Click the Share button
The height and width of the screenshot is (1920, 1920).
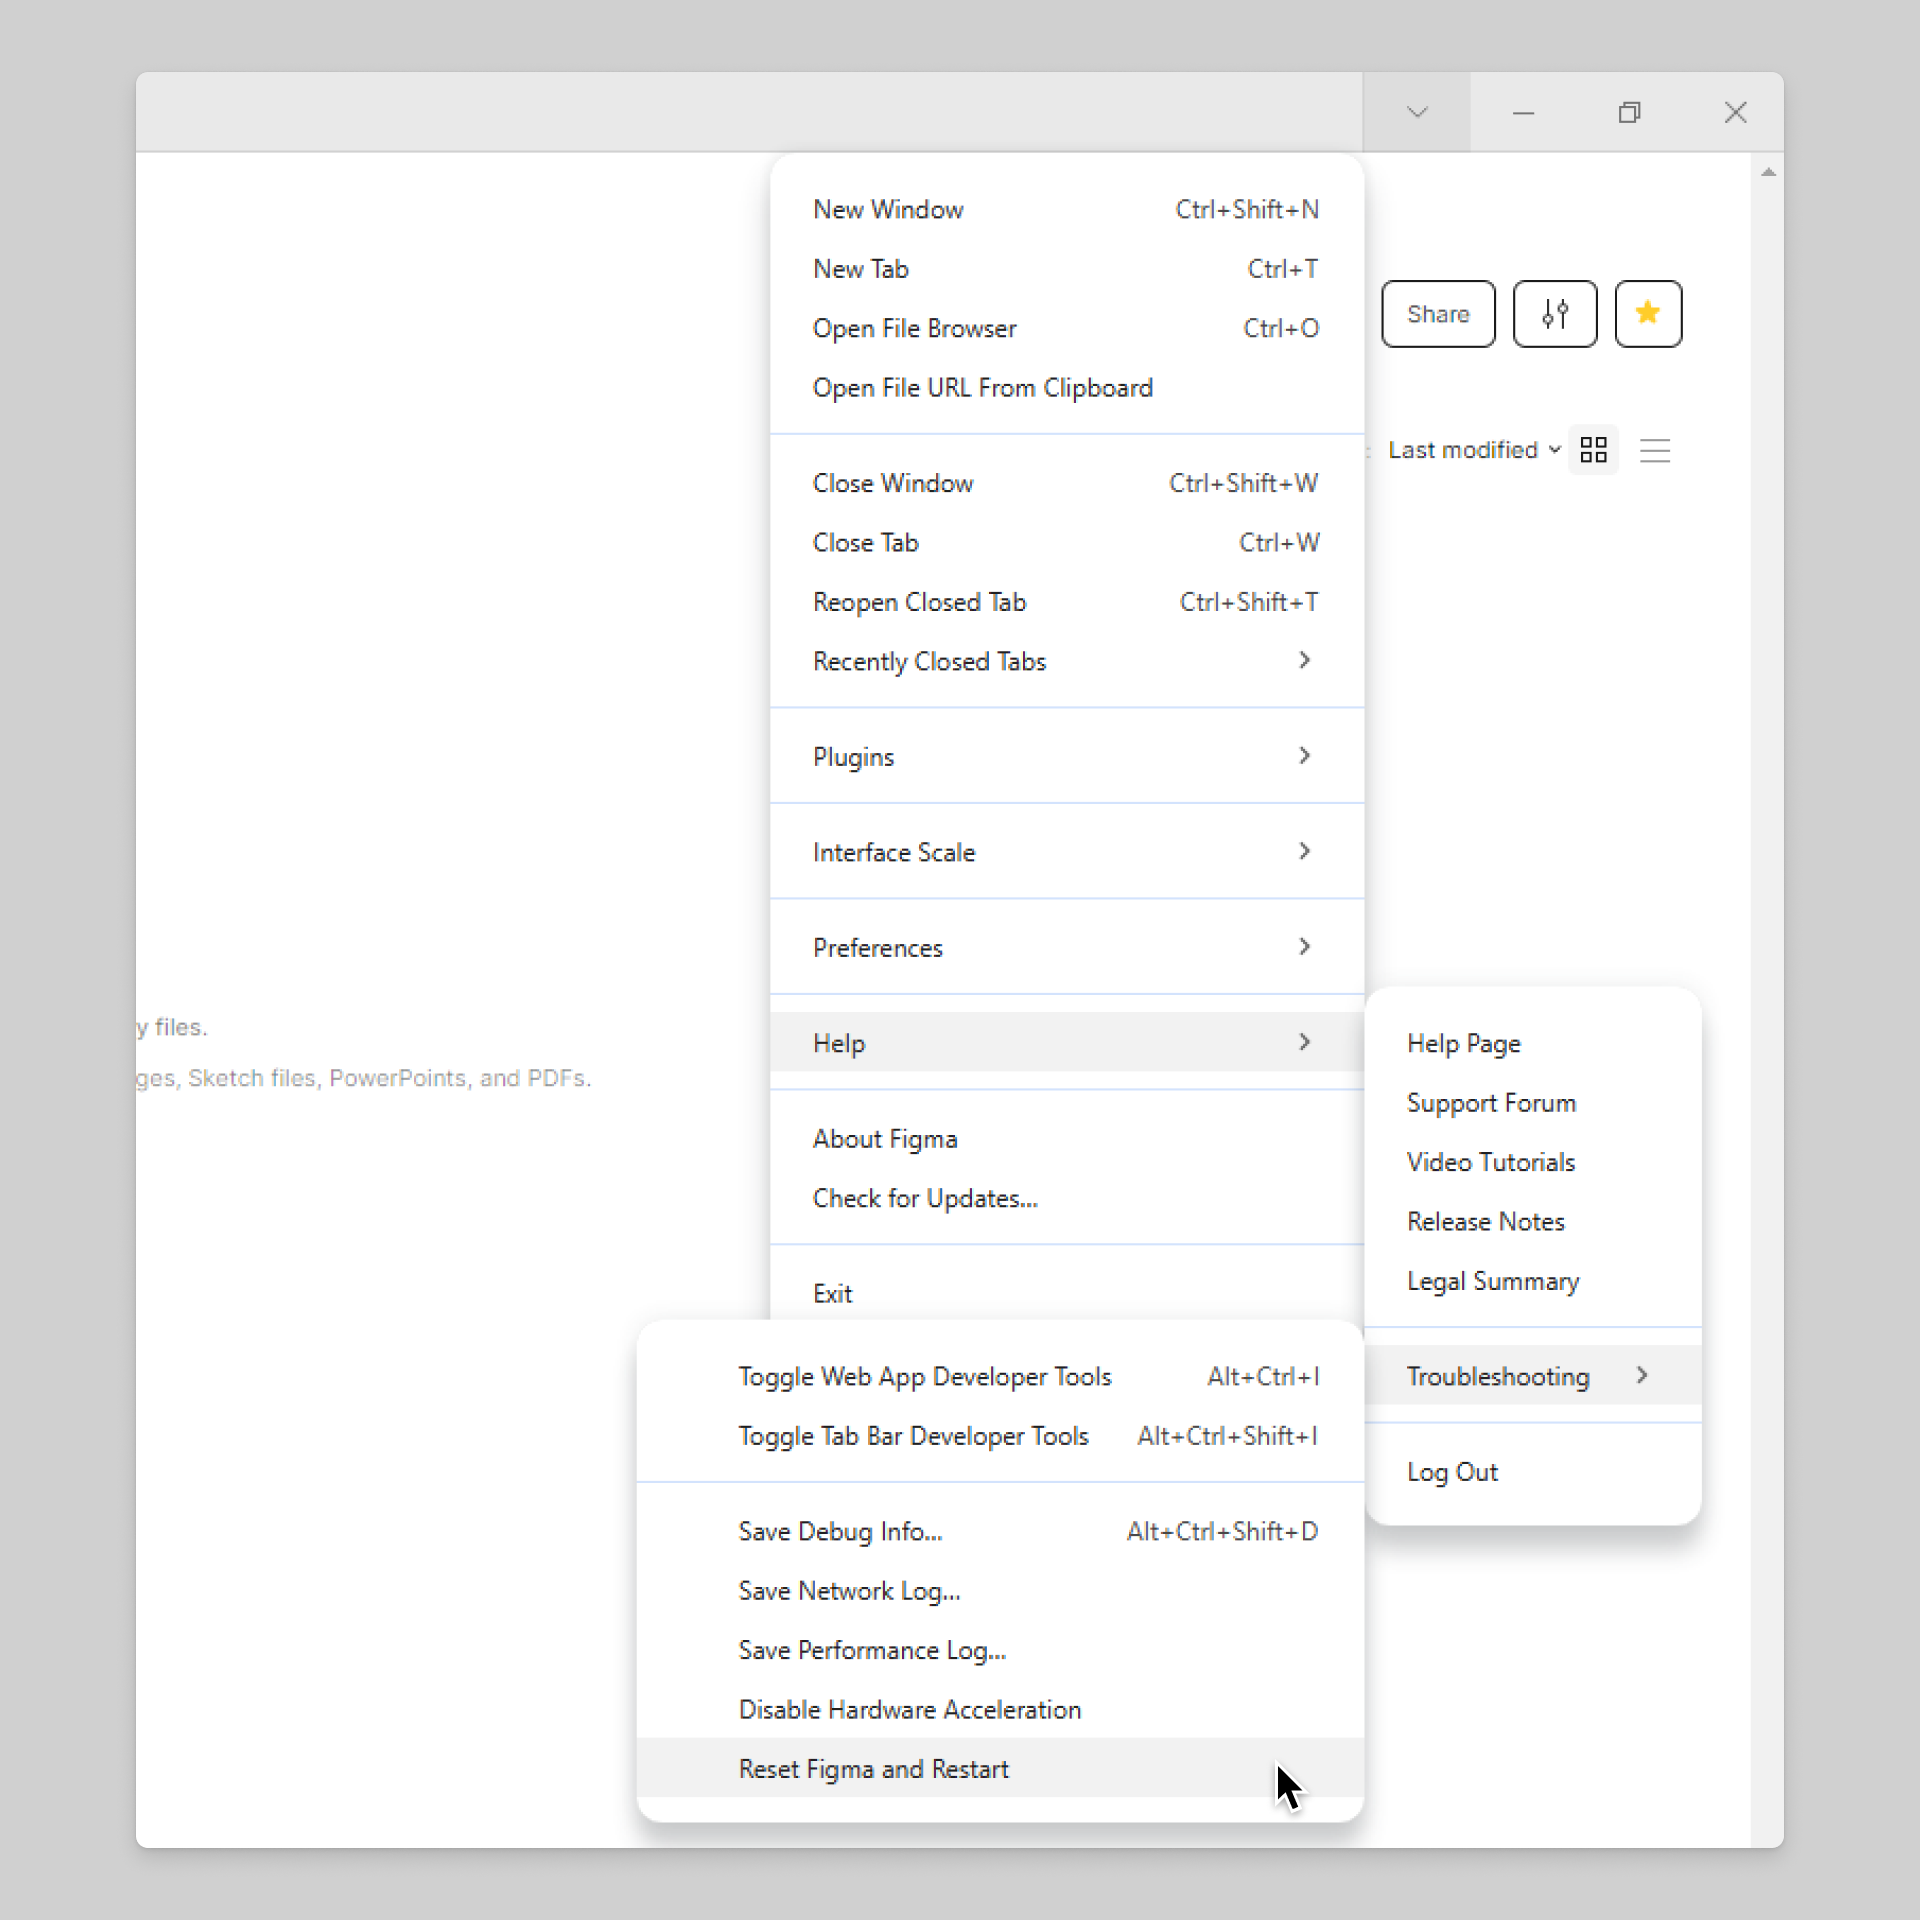[1438, 314]
